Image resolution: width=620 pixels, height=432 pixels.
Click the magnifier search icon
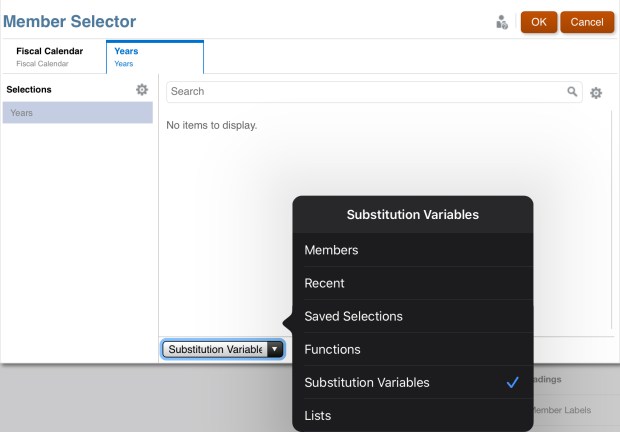click(x=573, y=91)
